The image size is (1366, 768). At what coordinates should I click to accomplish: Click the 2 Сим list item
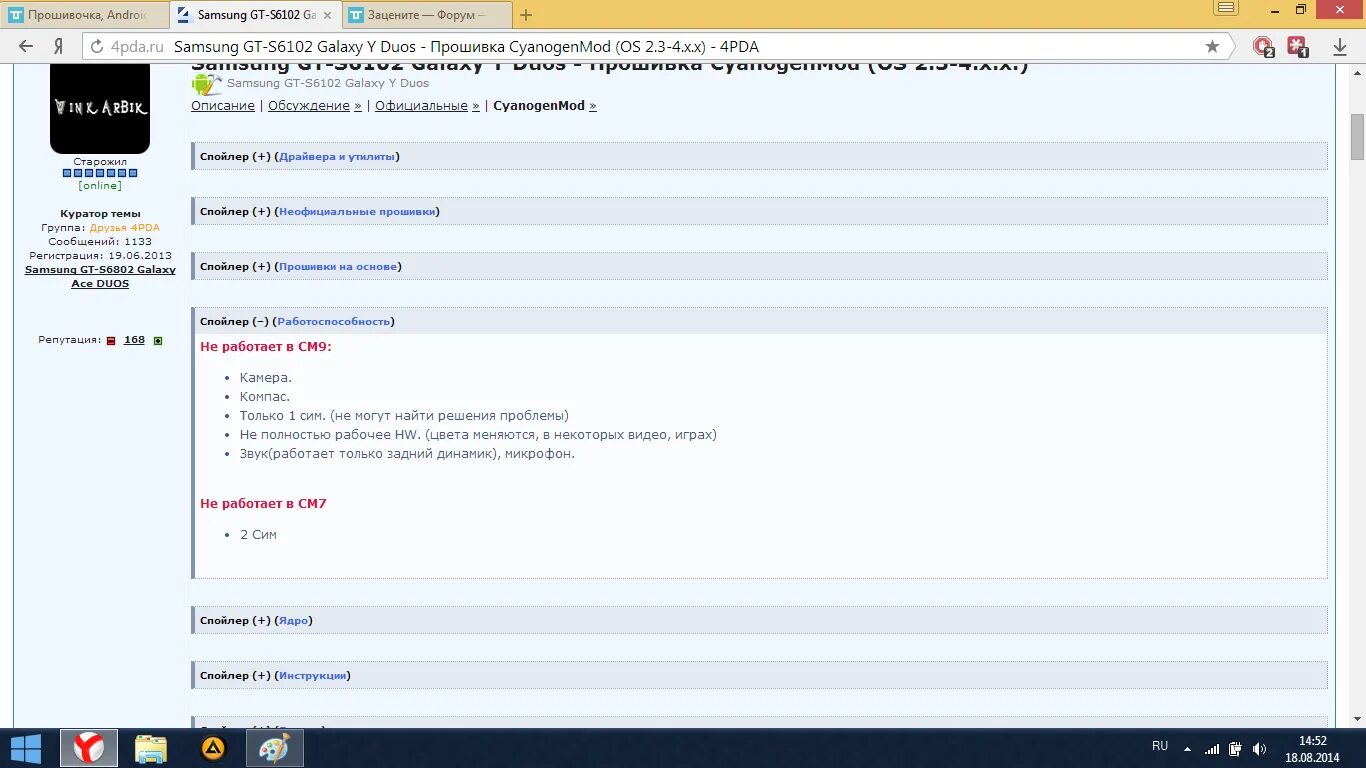point(258,535)
